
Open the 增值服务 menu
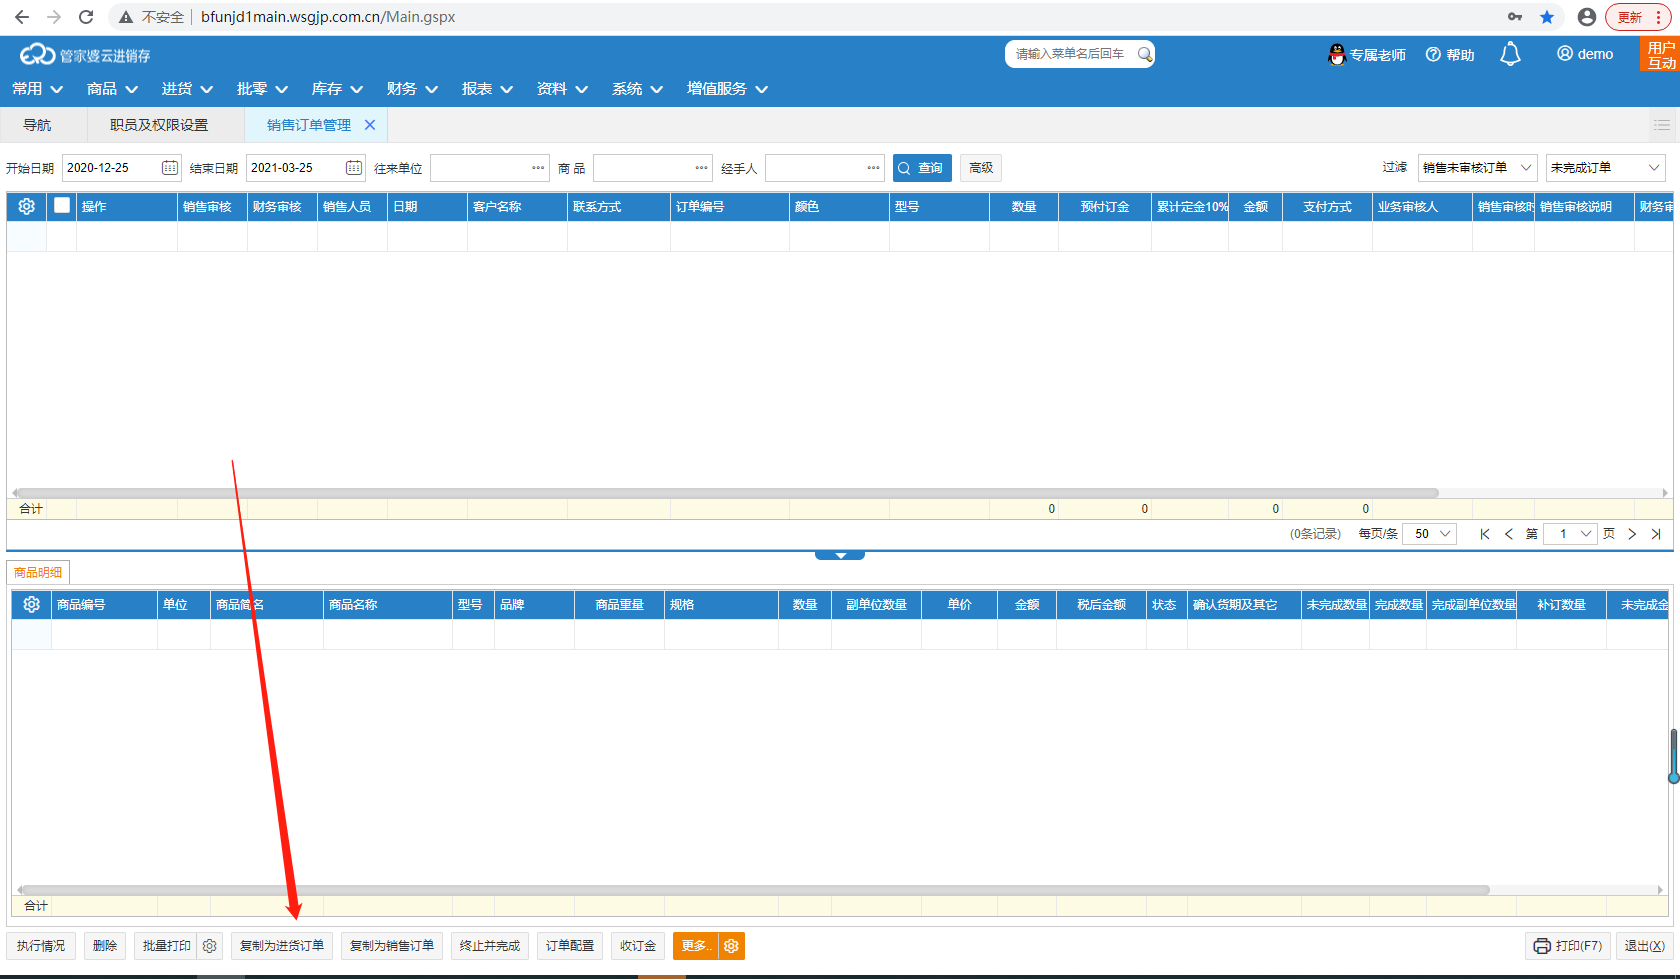tap(727, 89)
